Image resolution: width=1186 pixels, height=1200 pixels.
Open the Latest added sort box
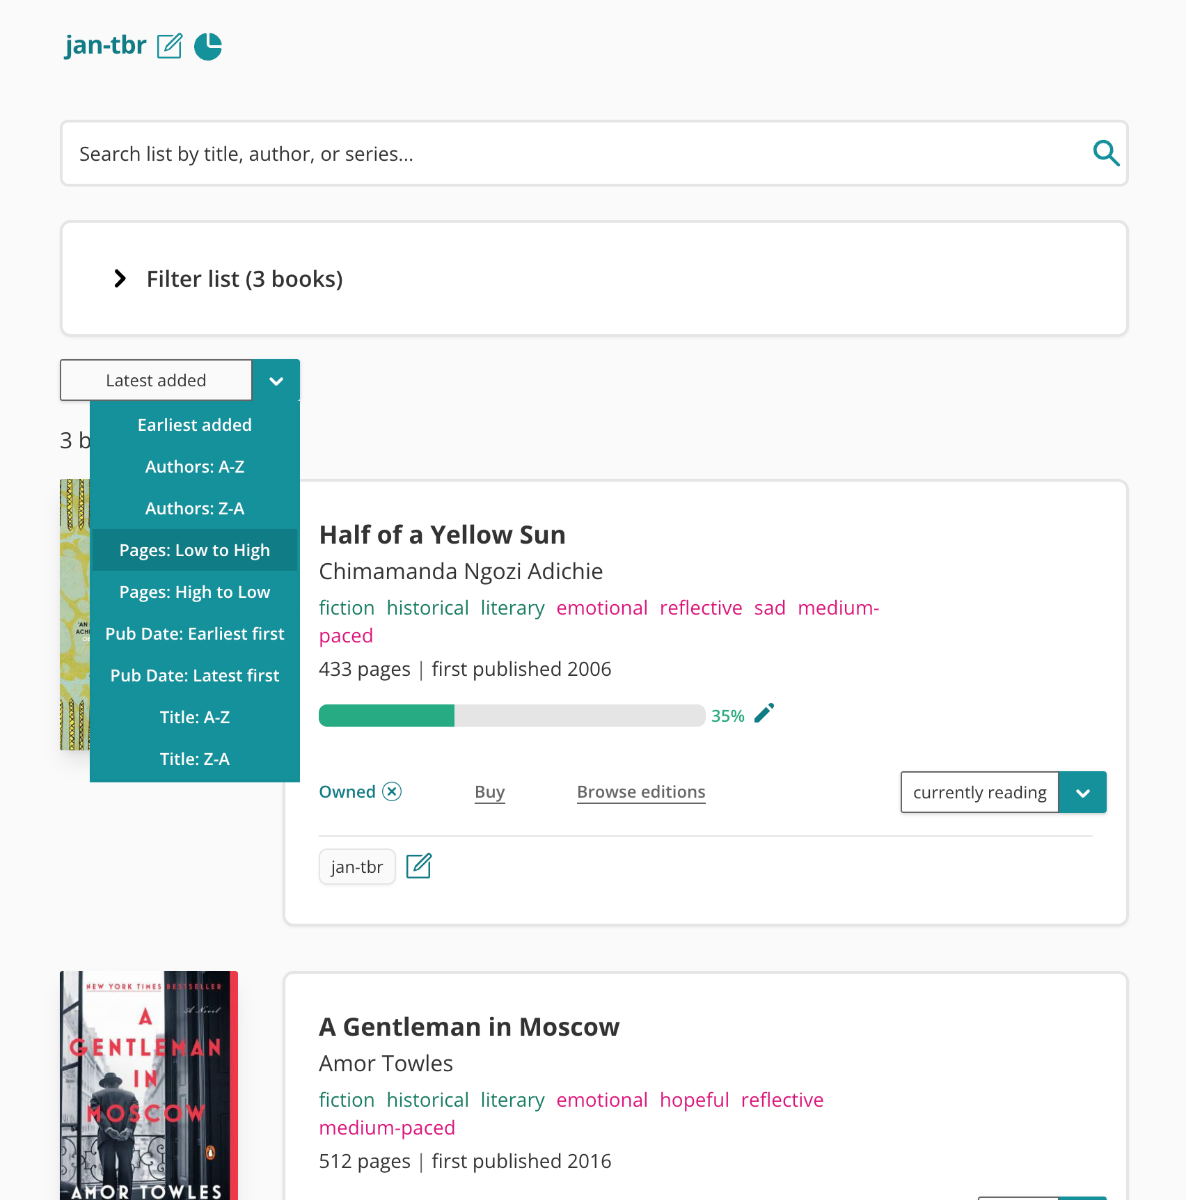click(x=156, y=380)
